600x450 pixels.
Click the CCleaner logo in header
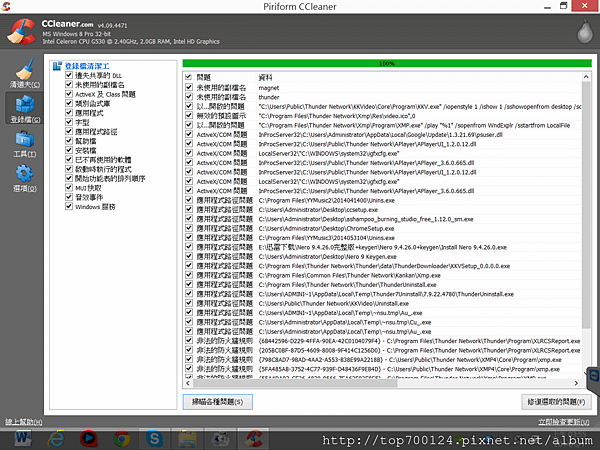click(21, 31)
